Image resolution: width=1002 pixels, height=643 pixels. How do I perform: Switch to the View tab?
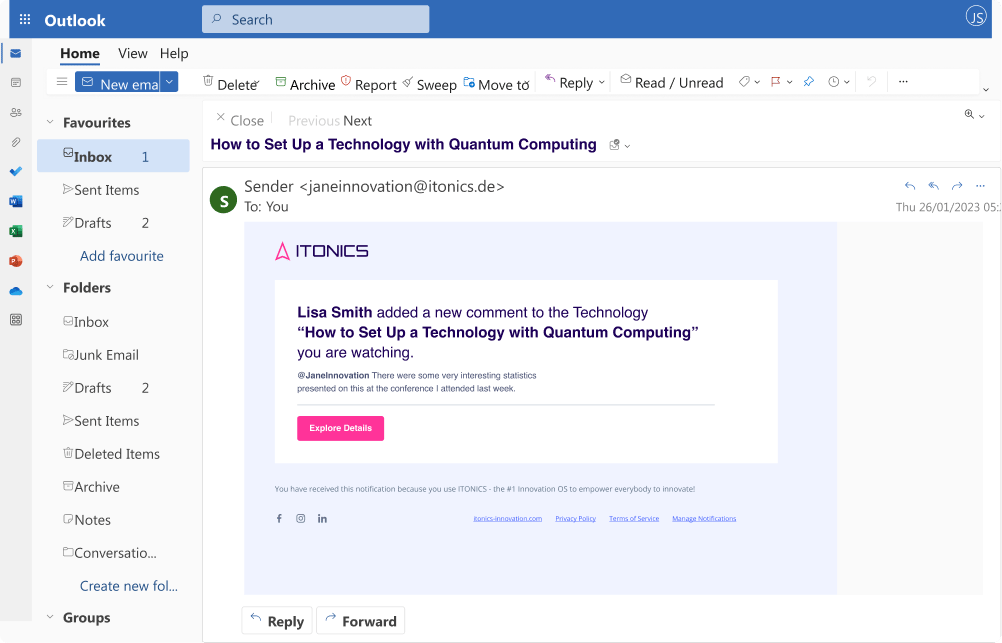133,53
